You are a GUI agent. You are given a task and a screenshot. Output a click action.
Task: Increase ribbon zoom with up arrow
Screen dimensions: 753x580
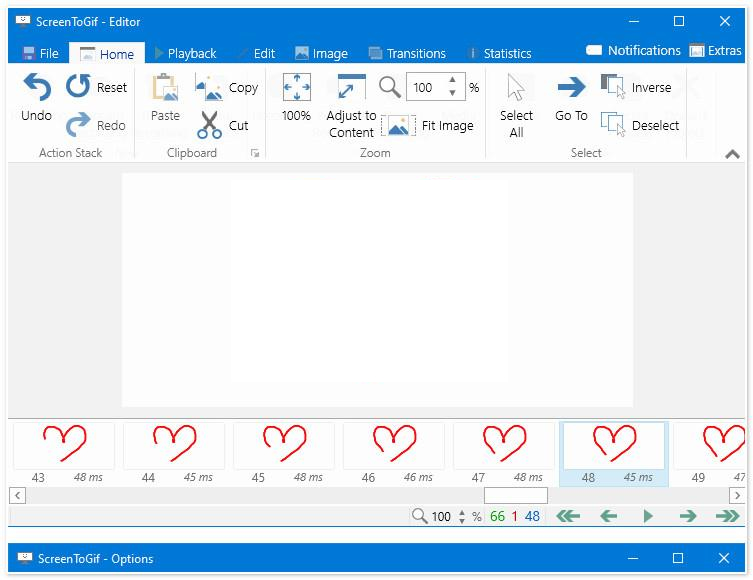pyautogui.click(x=452, y=80)
